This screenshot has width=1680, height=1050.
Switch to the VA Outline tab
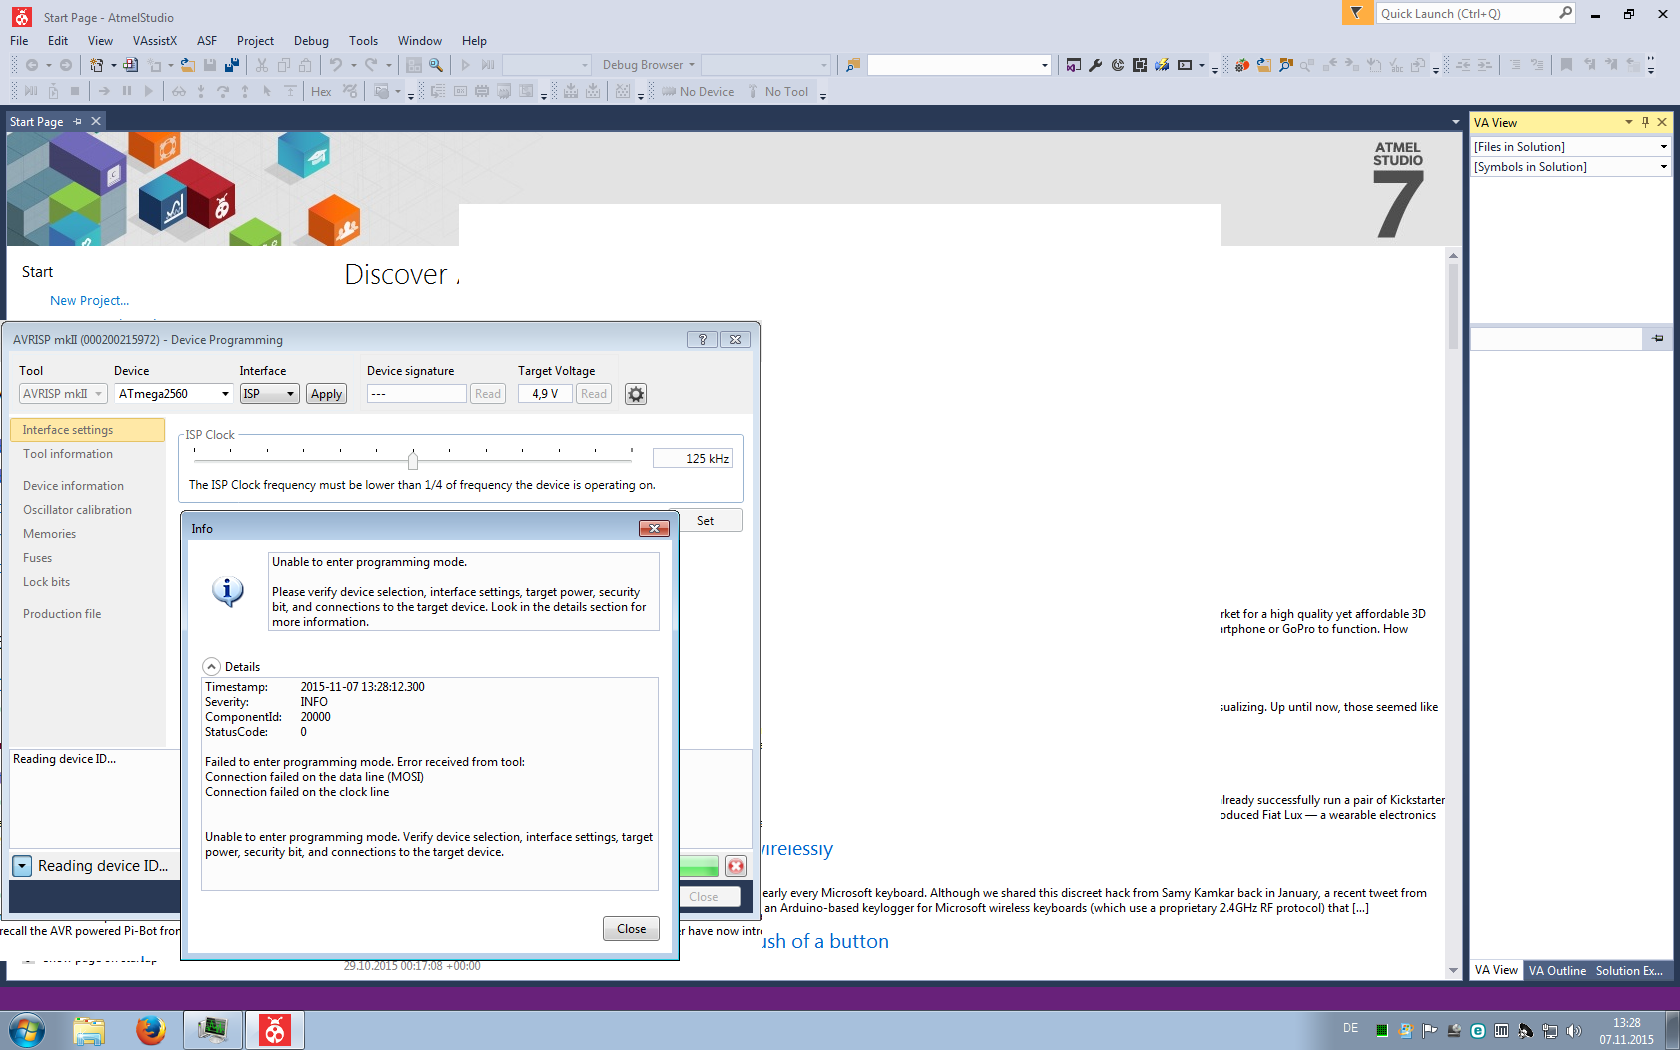click(1557, 971)
